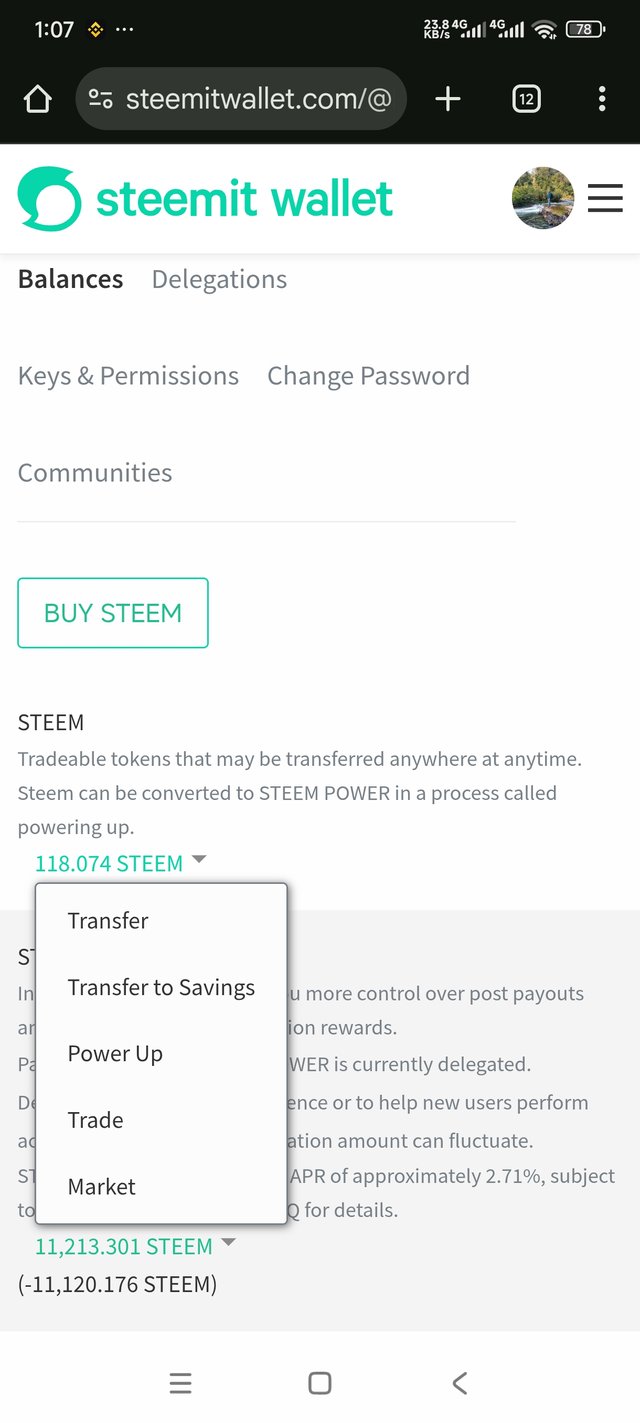Open a new tab with plus icon
640x1423 pixels.
click(447, 98)
